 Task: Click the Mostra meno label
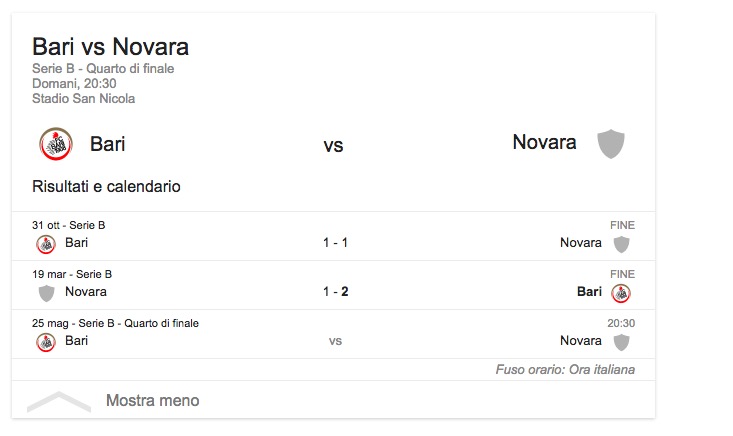coord(152,401)
